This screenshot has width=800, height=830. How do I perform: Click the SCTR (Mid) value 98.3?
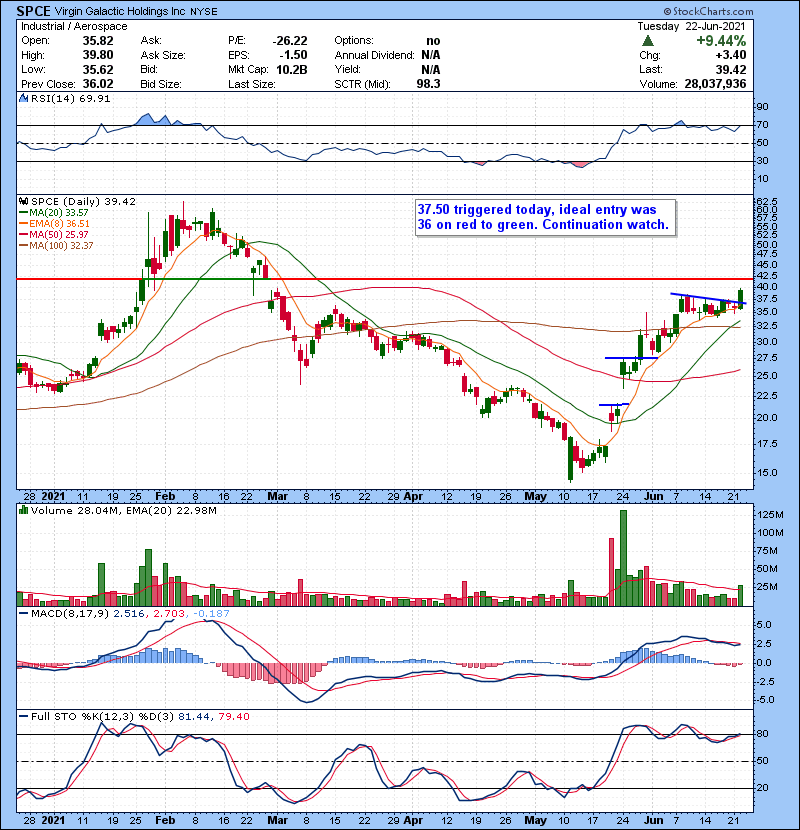click(428, 84)
